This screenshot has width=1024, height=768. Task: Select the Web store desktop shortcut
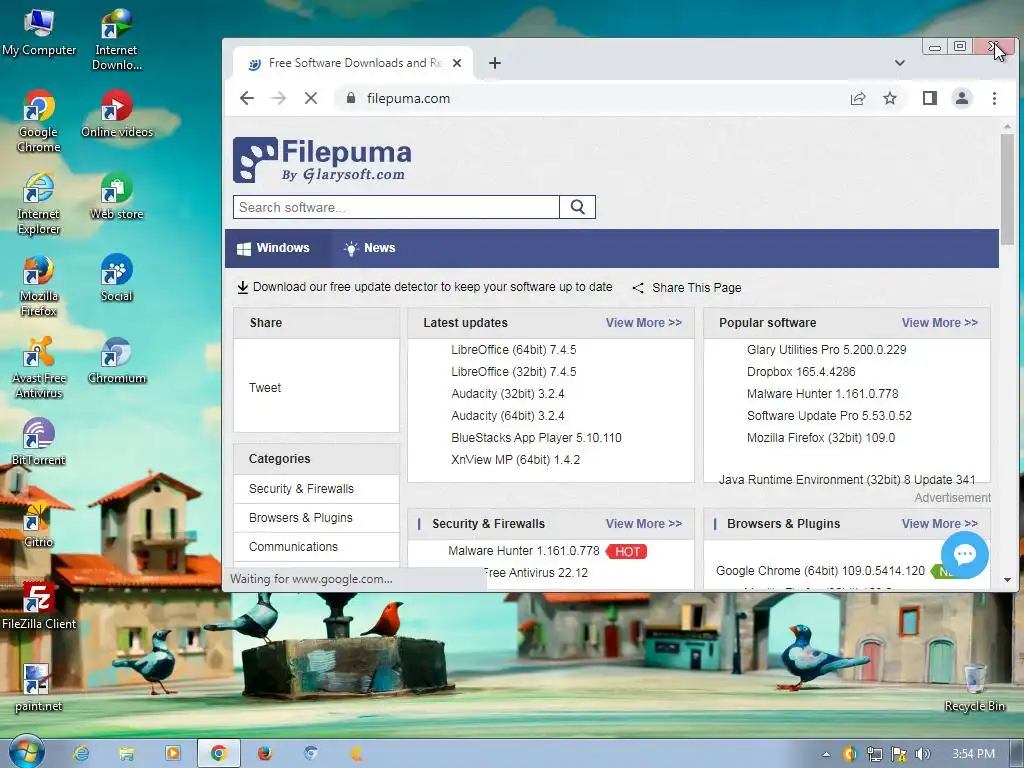(117, 196)
